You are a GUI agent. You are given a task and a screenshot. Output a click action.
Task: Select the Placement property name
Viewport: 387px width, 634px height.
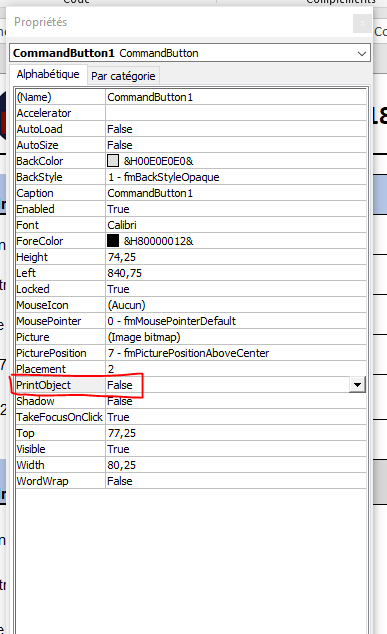[41, 369]
